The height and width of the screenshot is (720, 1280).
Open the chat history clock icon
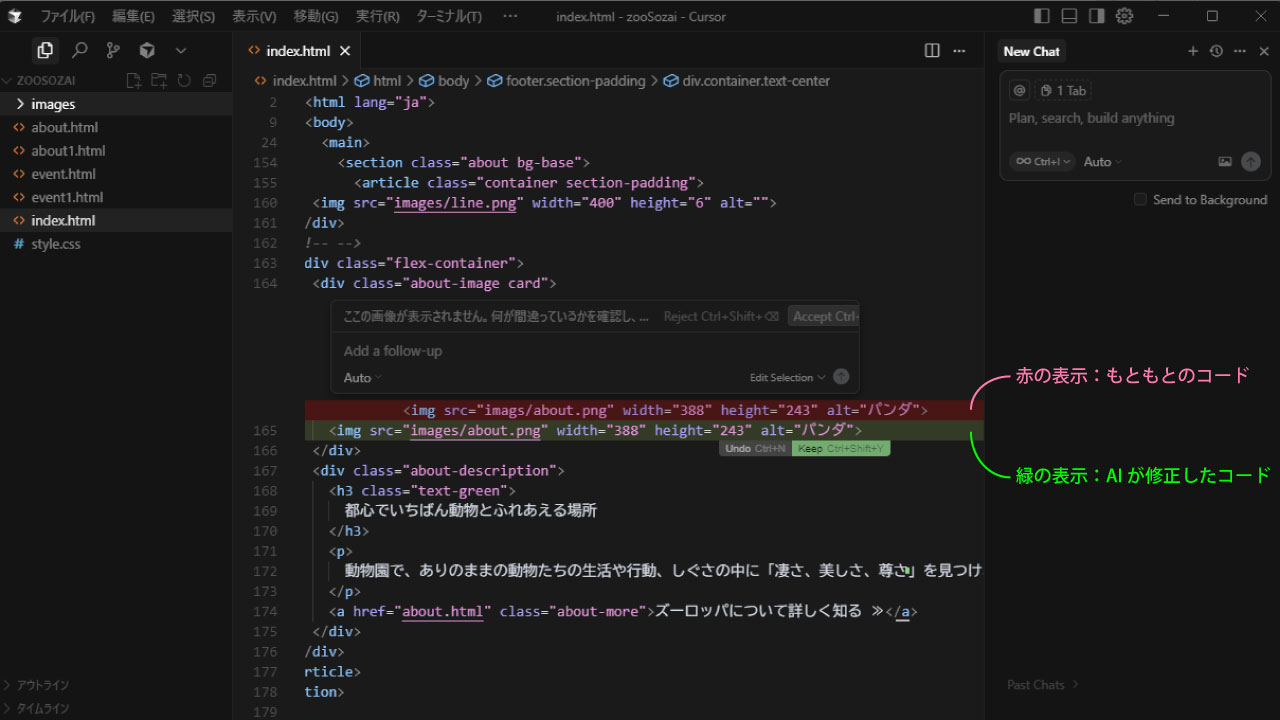point(1216,51)
